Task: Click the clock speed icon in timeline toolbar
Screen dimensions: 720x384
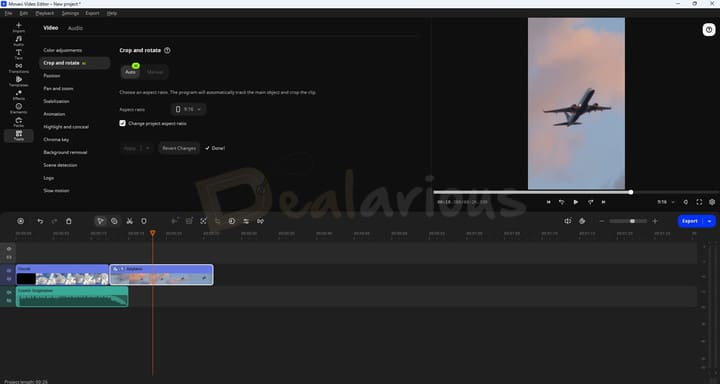Action: (232, 221)
